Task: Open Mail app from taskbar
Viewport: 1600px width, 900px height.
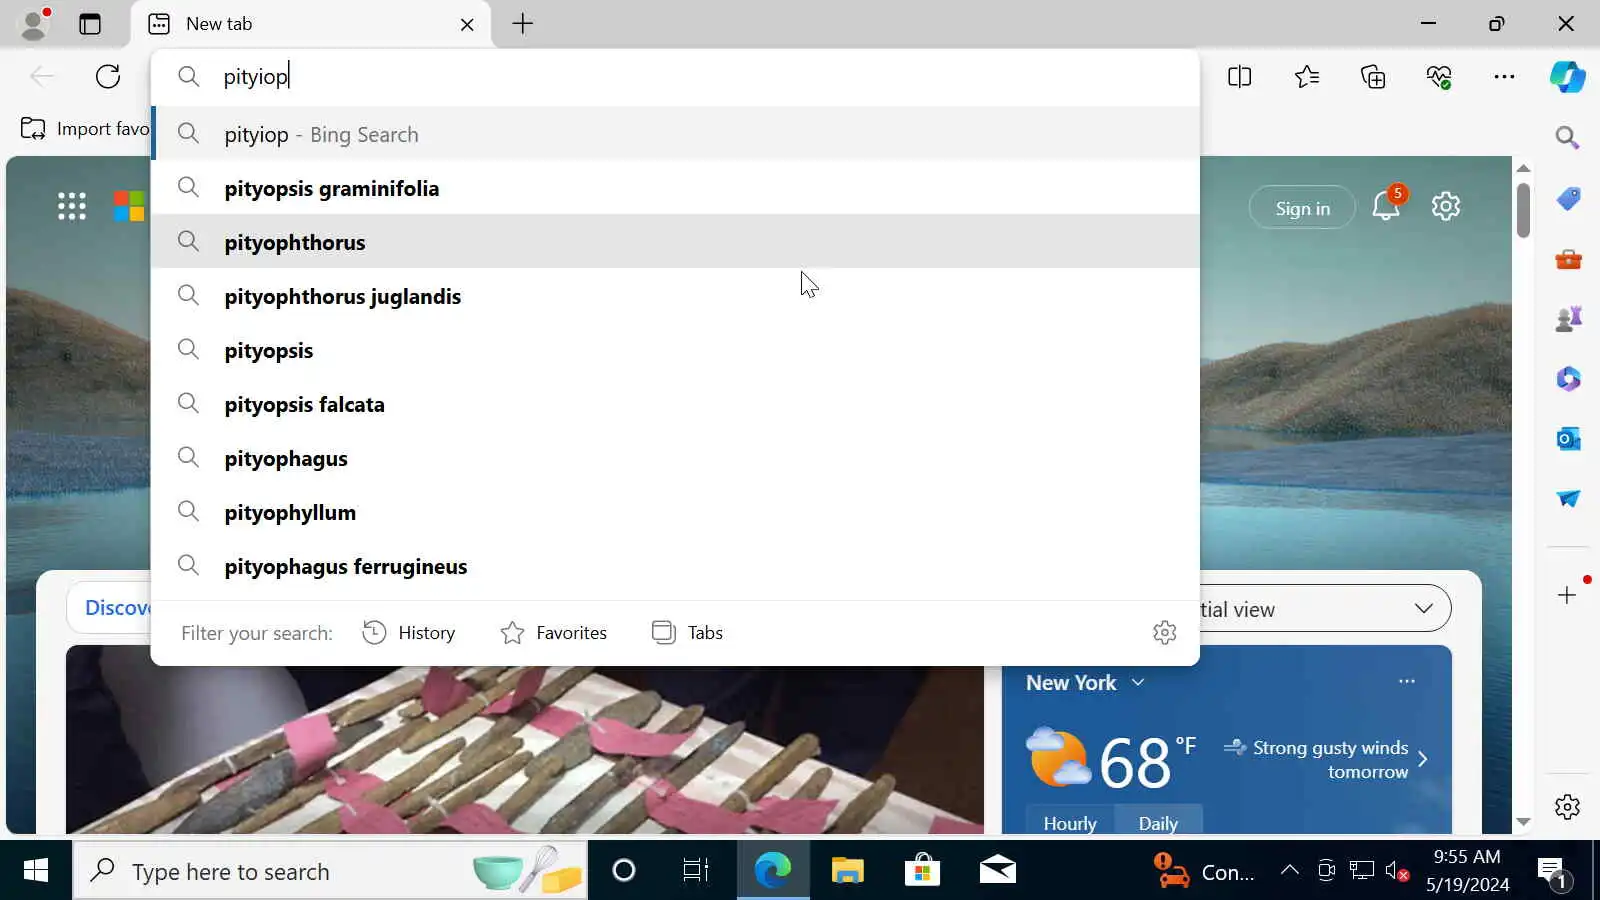Action: [x=997, y=871]
